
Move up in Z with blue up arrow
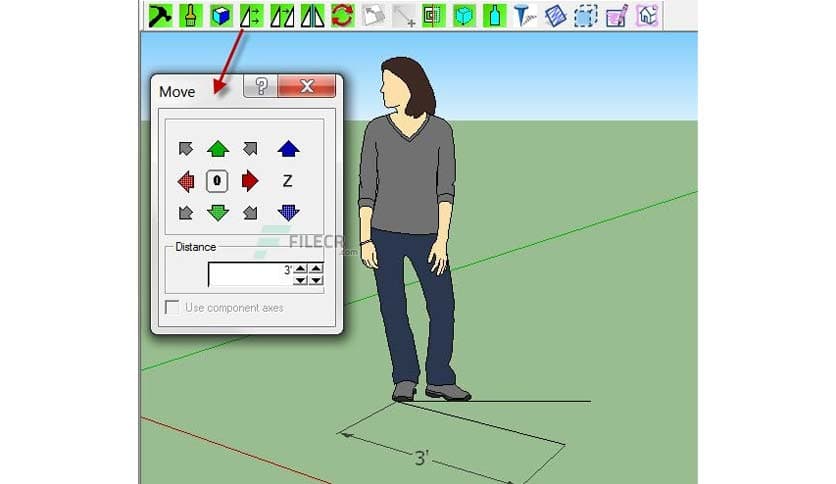(288, 149)
